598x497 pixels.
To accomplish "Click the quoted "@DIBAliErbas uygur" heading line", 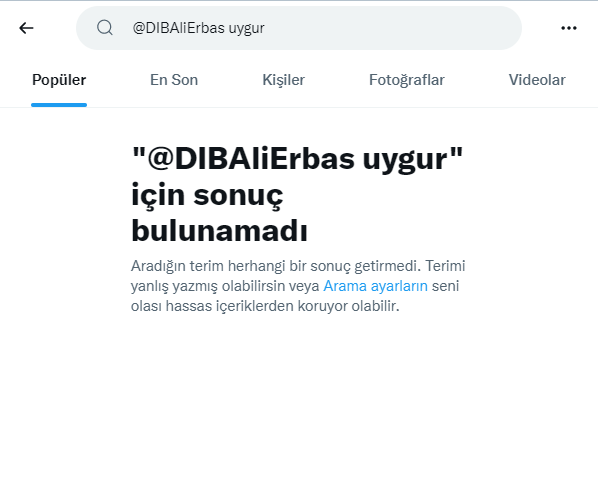I will click(297, 159).
